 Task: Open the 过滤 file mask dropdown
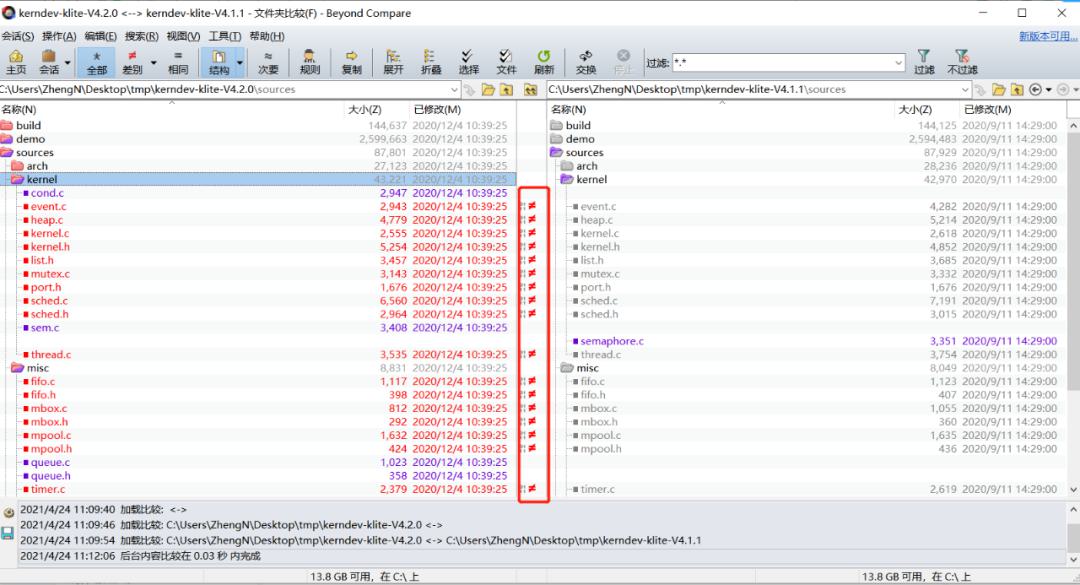coord(898,63)
